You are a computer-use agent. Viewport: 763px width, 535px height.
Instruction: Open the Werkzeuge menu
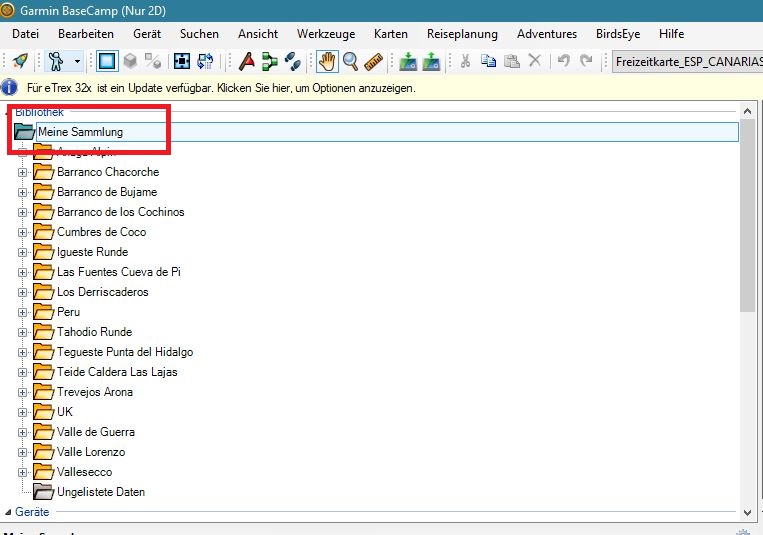326,34
